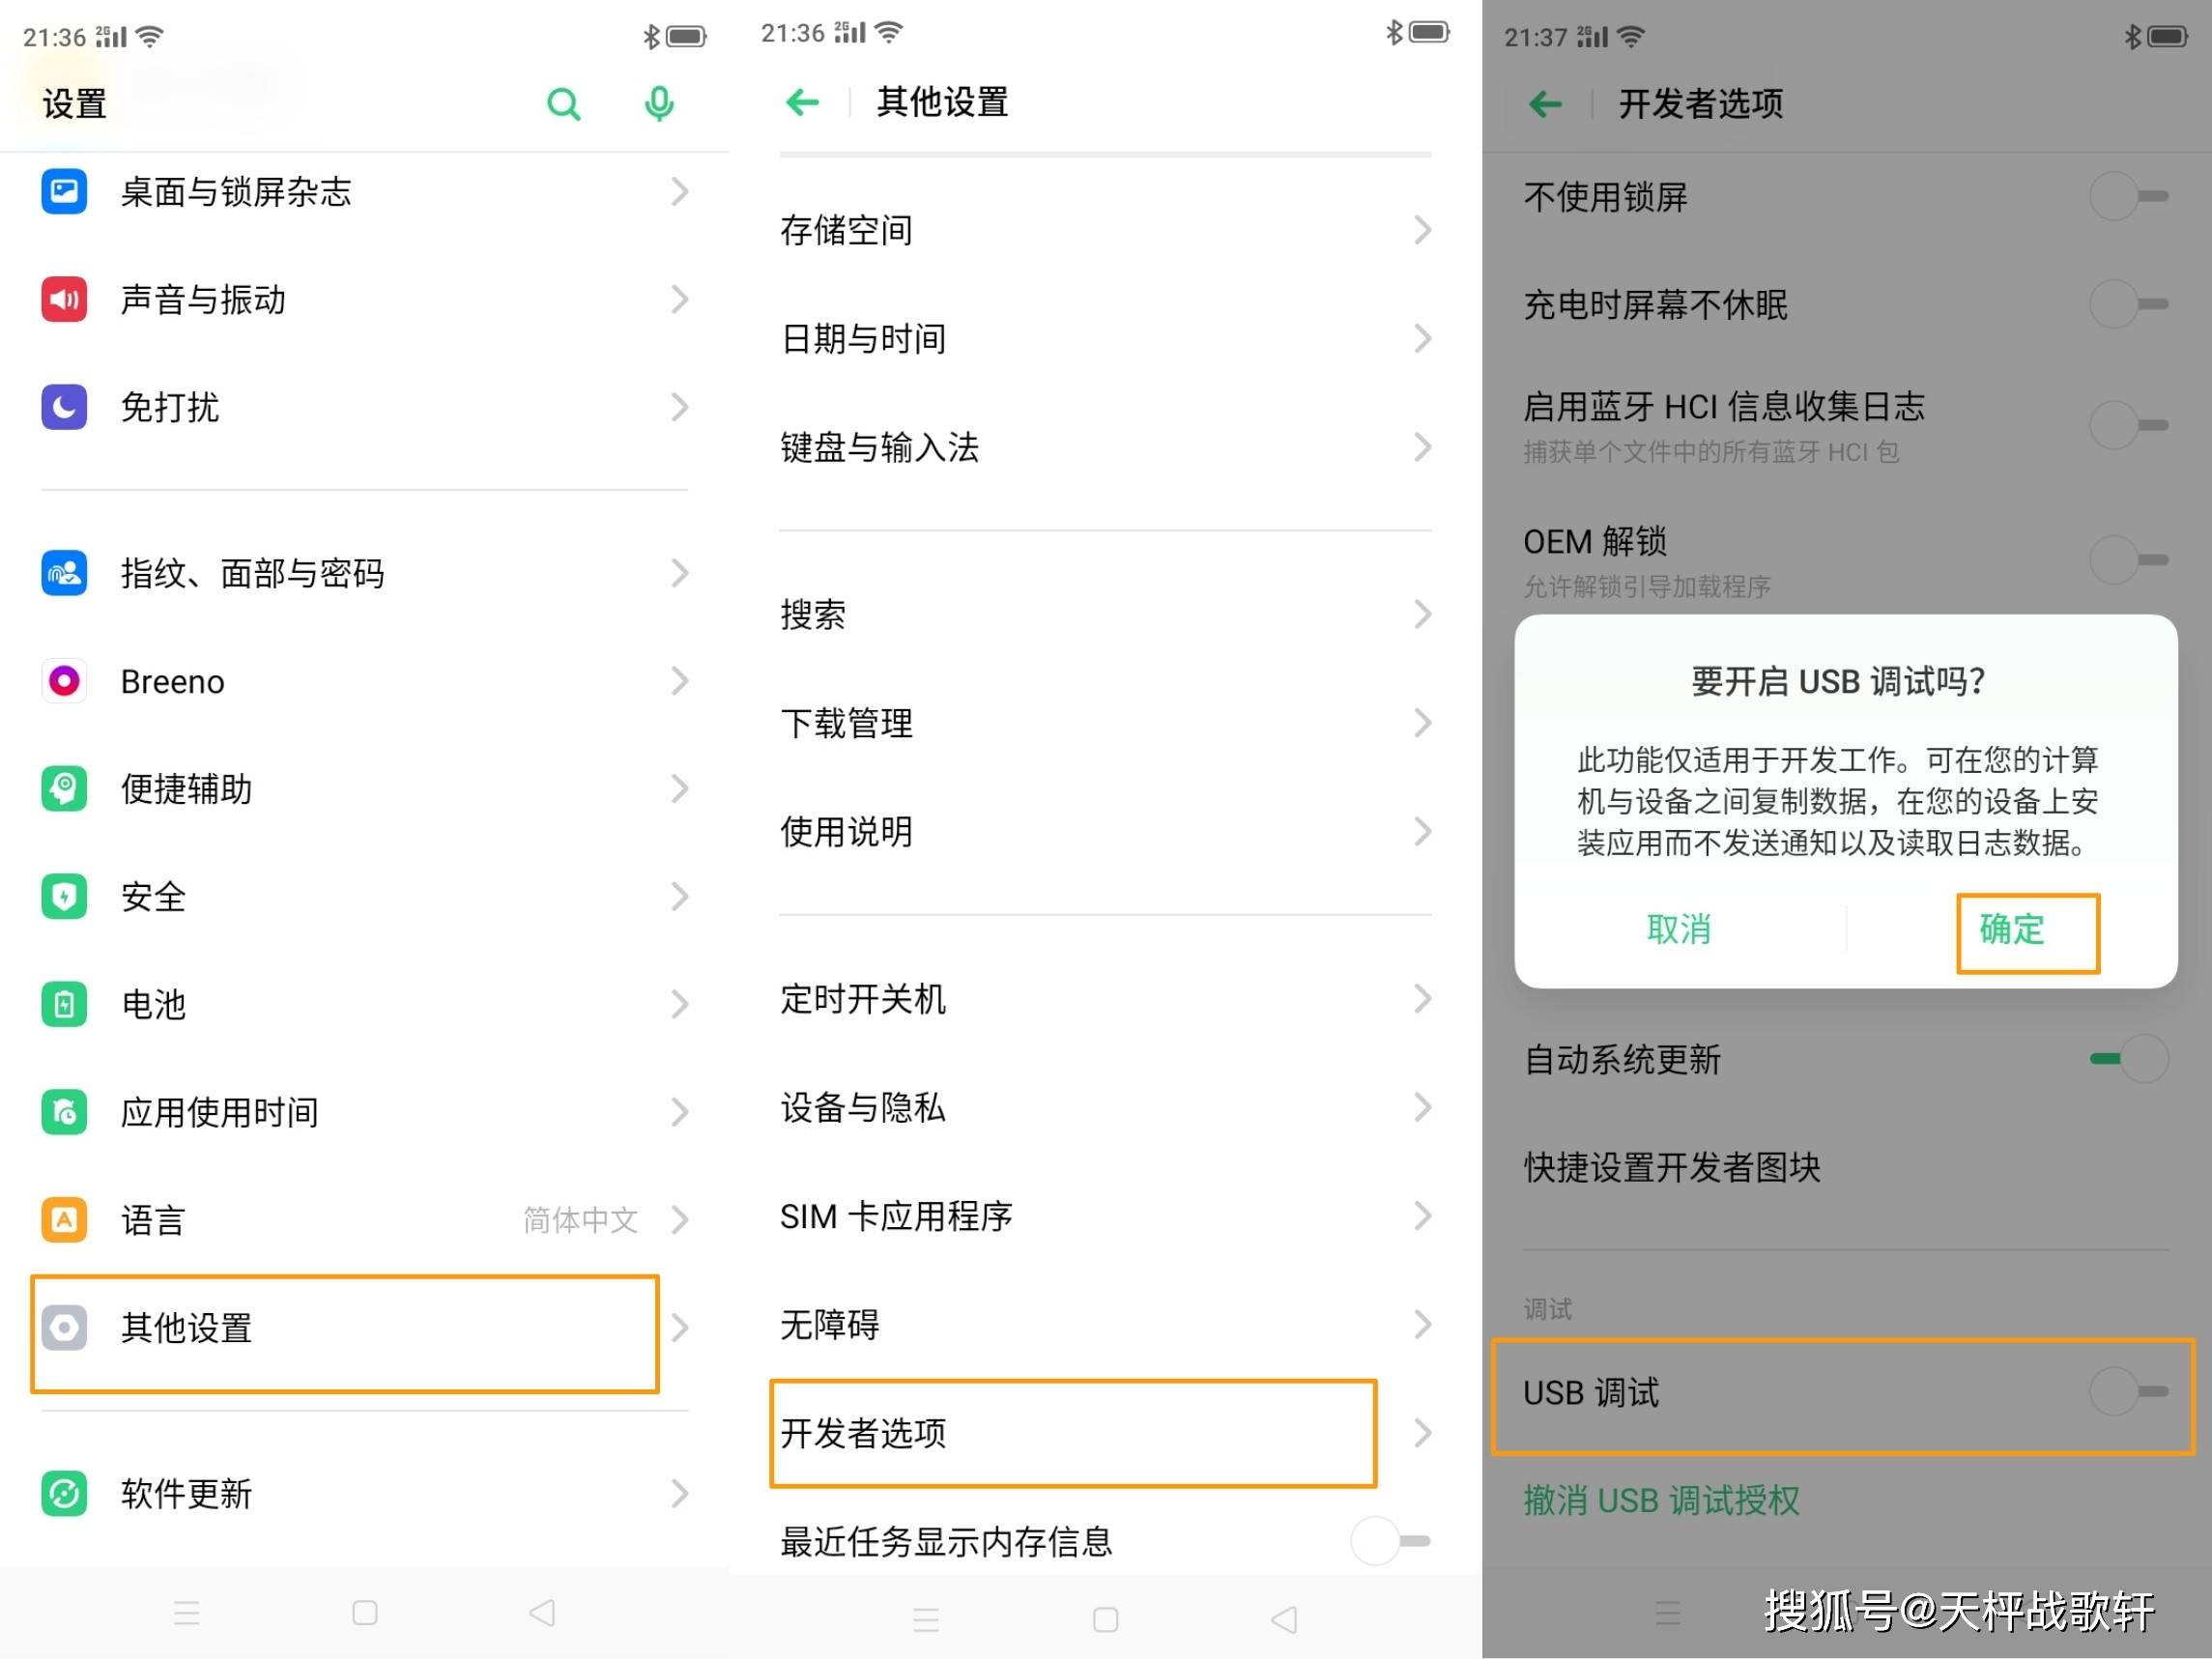Tap 设置 page title
Viewport: 2212px width, 1659px height.
coord(75,104)
